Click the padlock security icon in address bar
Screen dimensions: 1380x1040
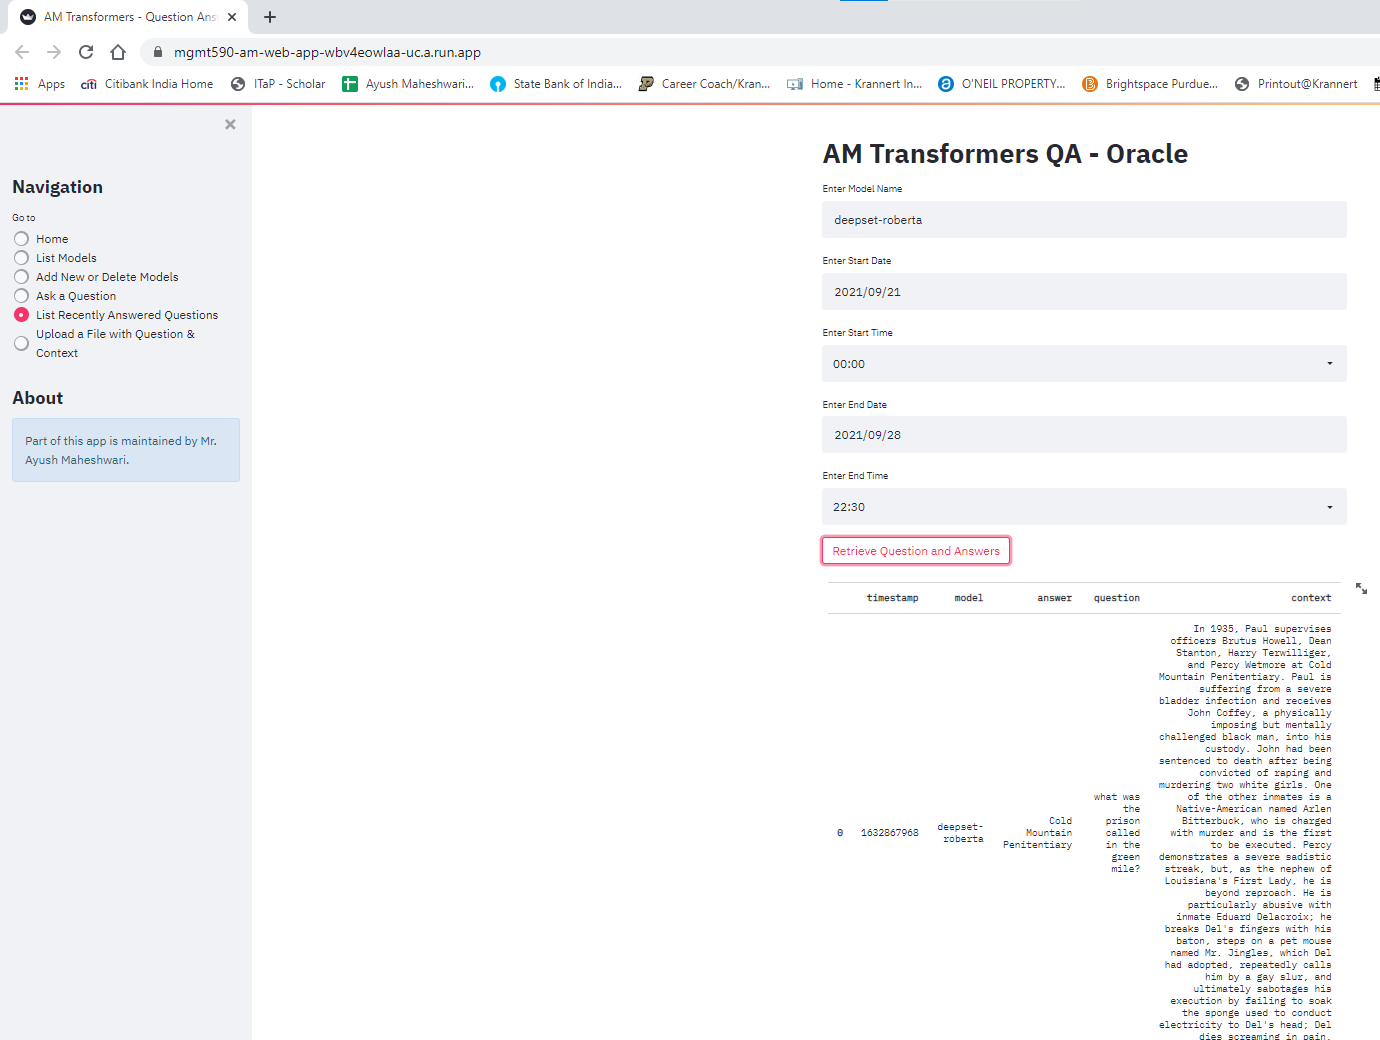(x=157, y=51)
